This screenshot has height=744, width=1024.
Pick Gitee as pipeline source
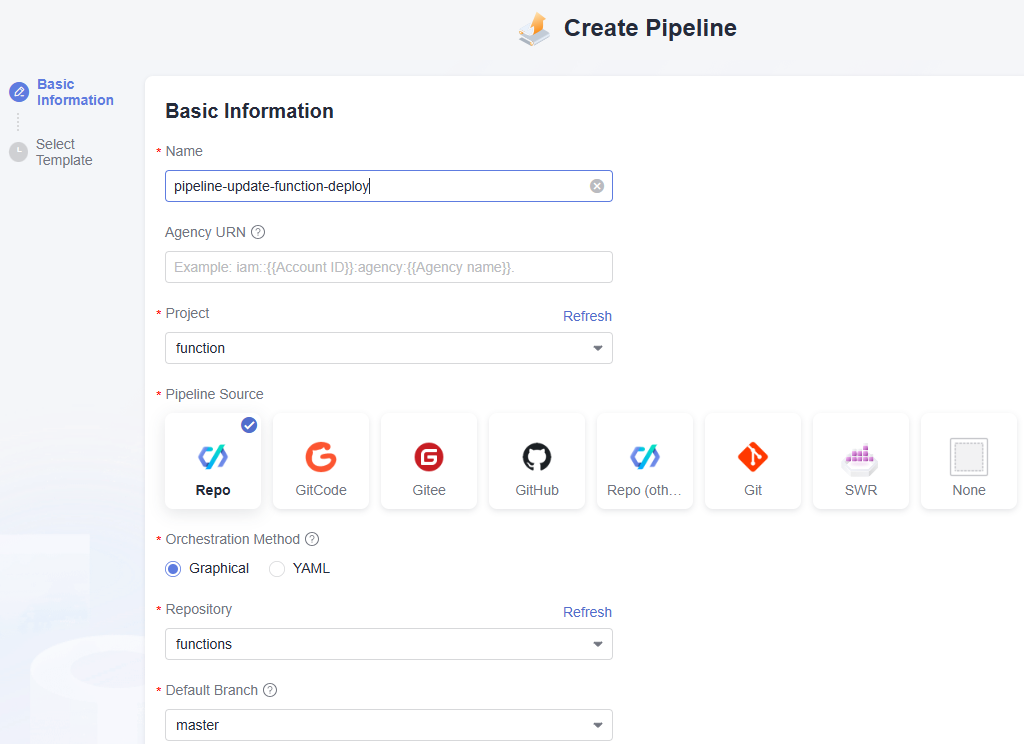pyautogui.click(x=429, y=462)
